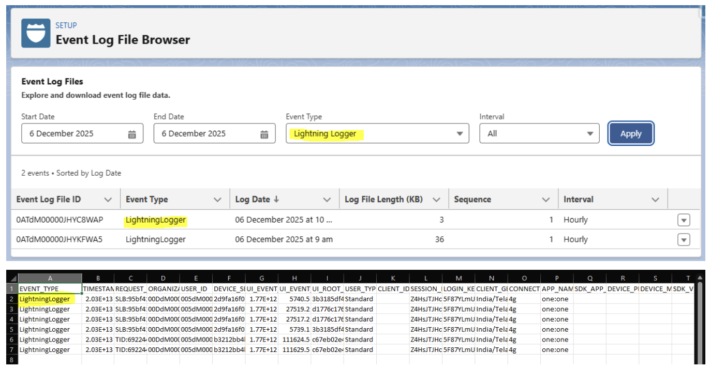710x368 pixels.
Task: Click the USER_ID header cell in spreadsheet
Action: [x=196, y=288]
